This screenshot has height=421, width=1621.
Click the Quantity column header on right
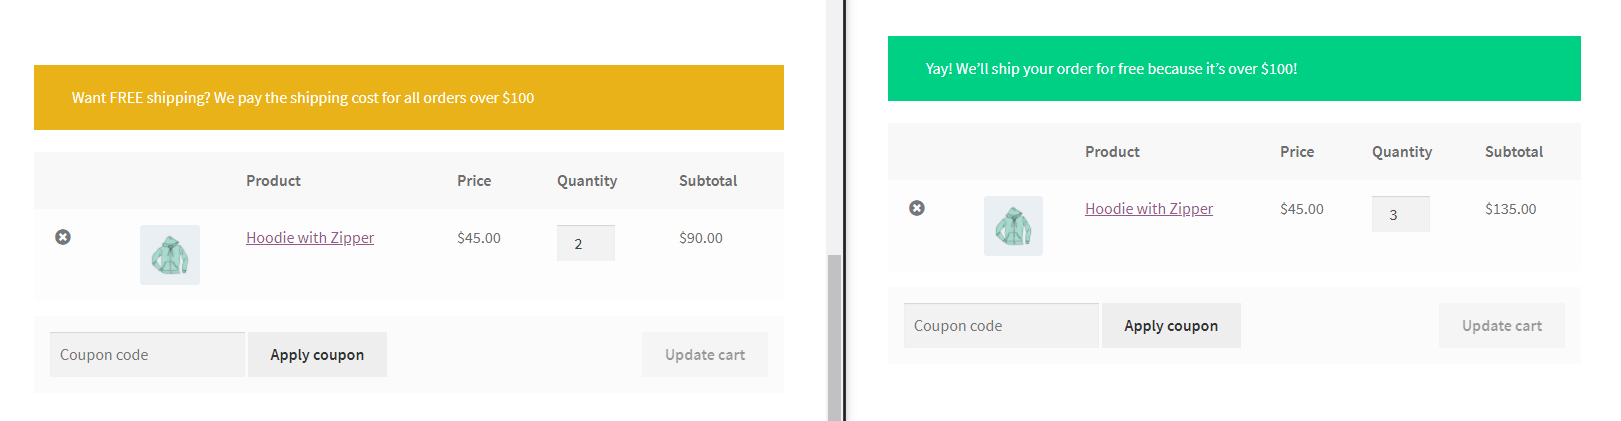(x=1402, y=152)
